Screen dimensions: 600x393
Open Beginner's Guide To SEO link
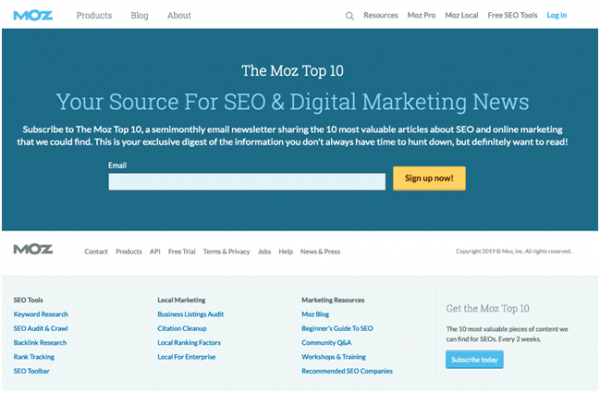[337, 328]
